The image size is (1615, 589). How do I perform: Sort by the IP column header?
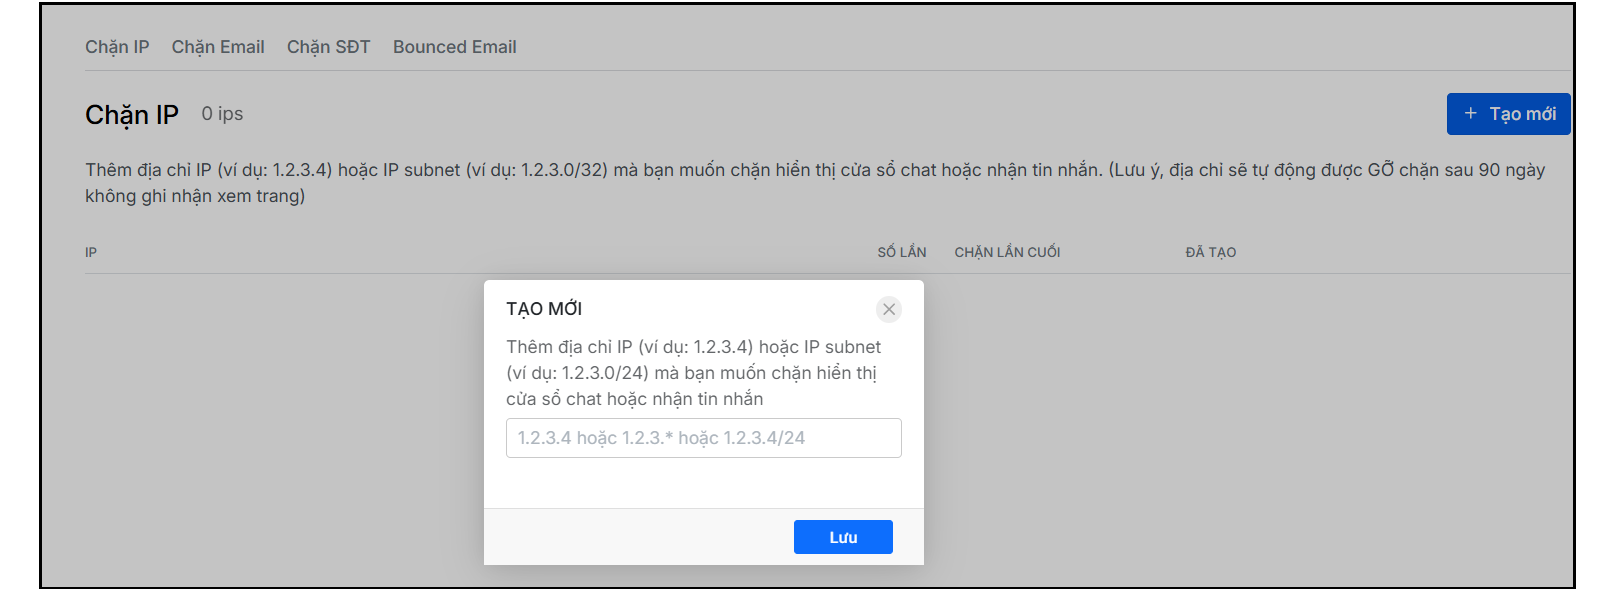(x=91, y=252)
